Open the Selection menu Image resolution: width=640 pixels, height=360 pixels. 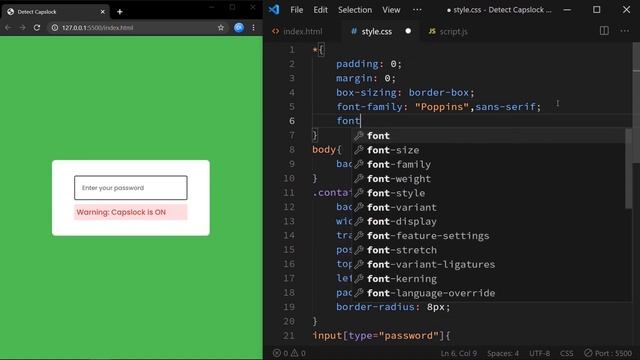[x=355, y=10]
